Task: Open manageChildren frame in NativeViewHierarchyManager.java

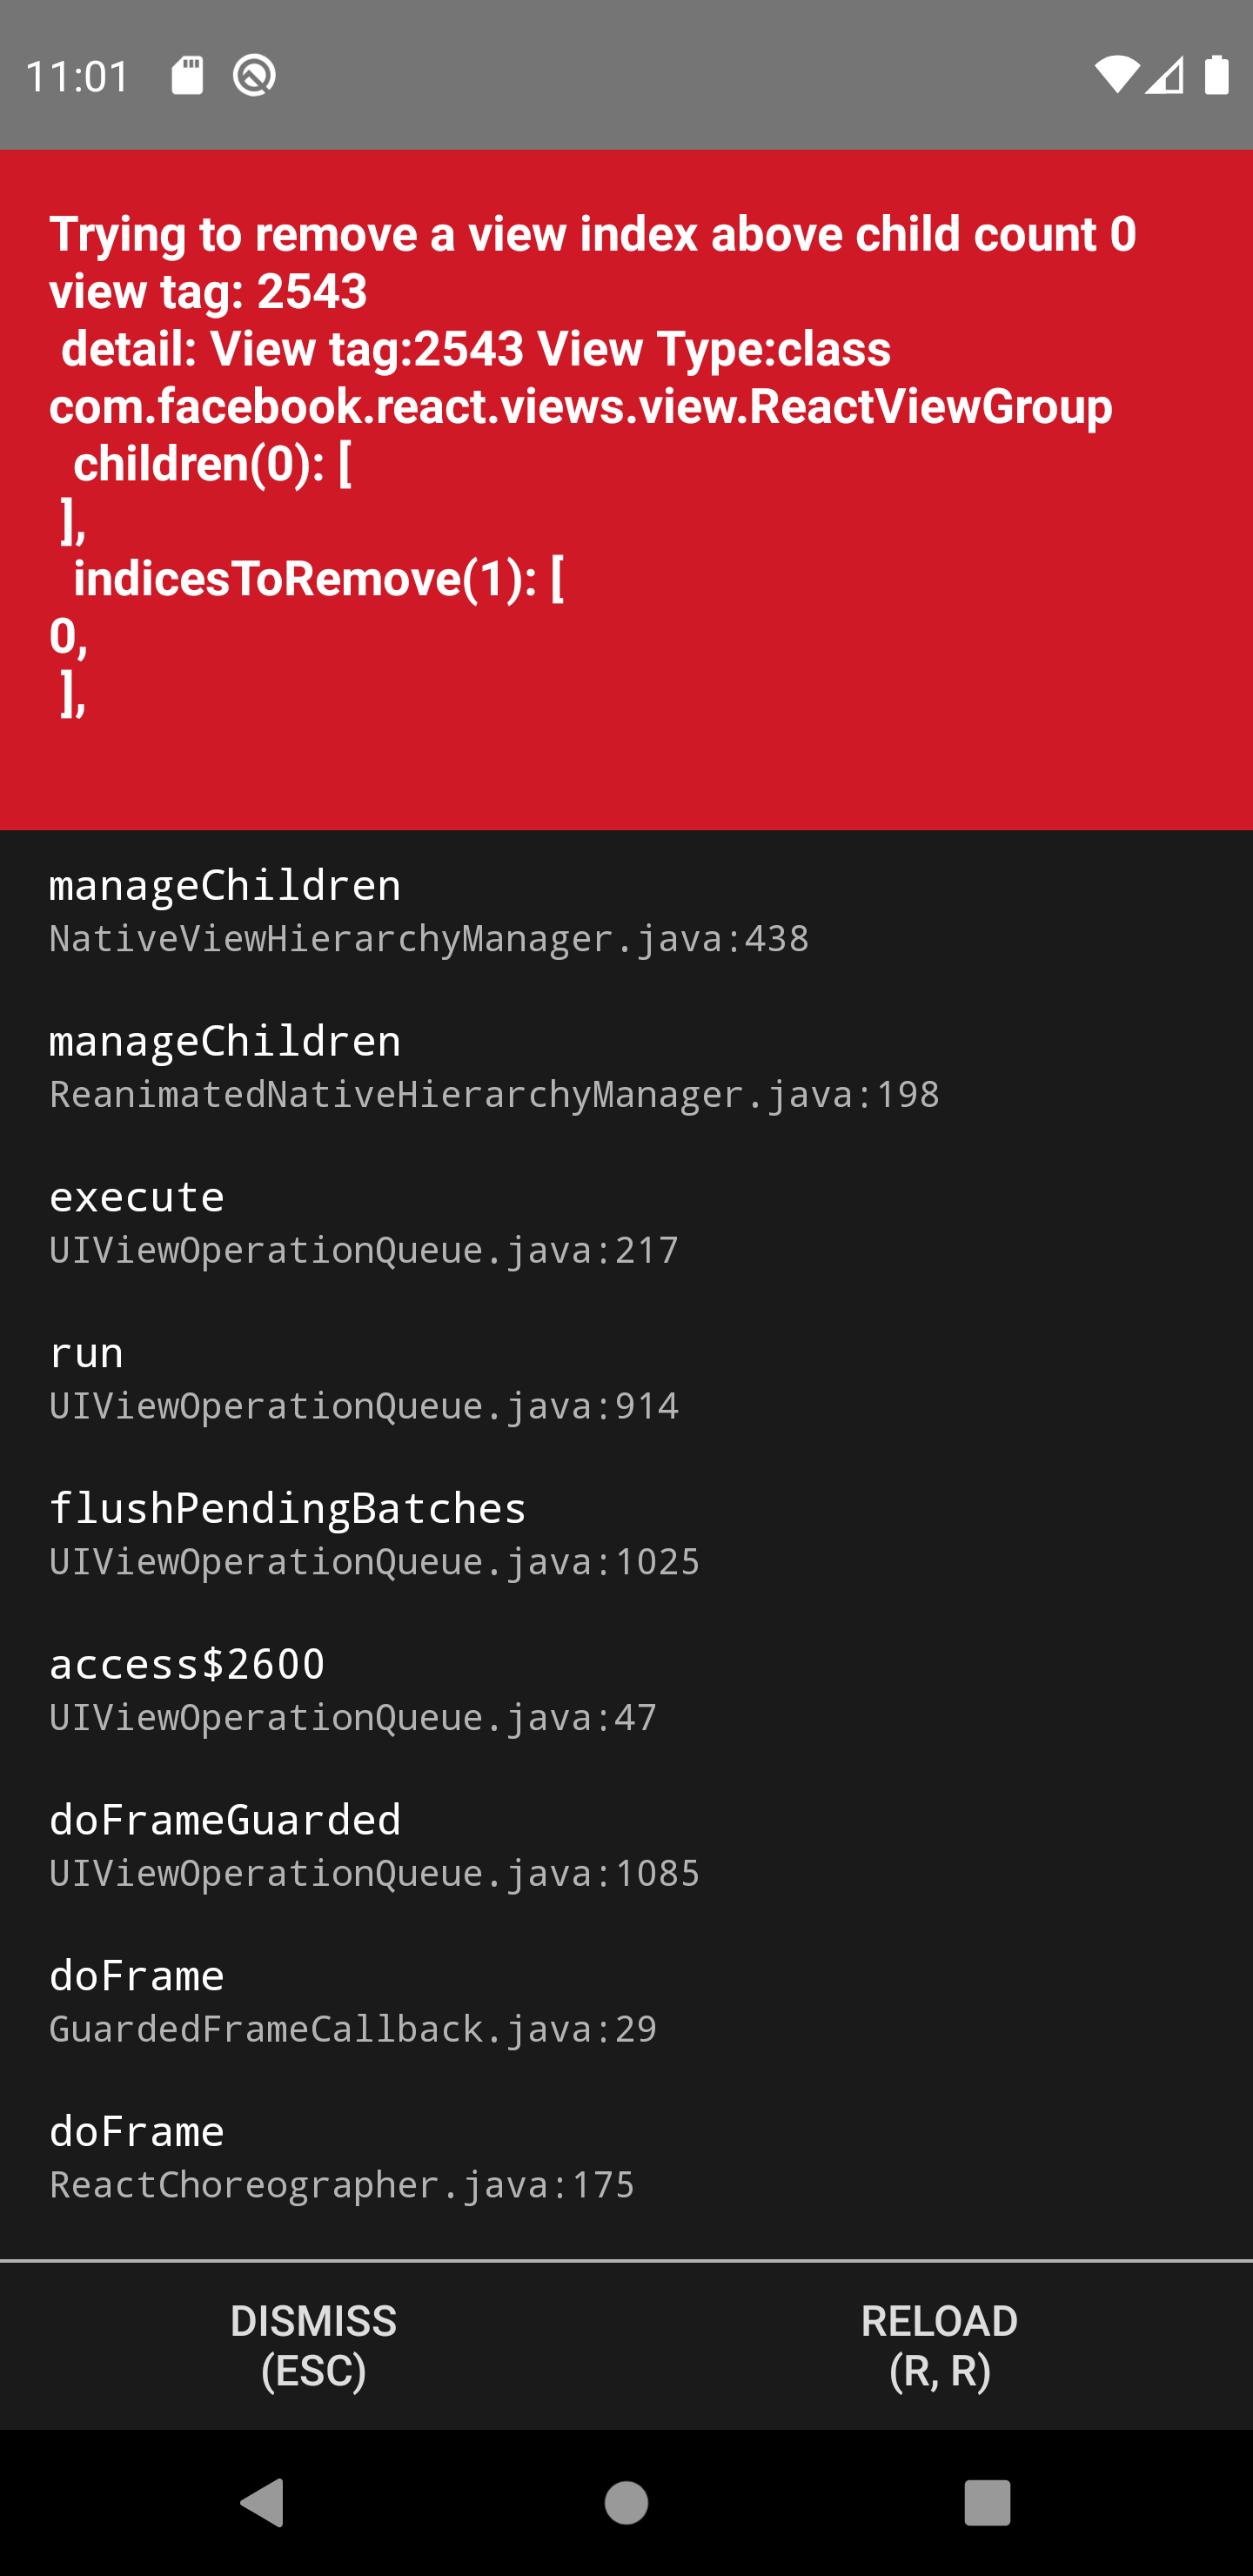Action: 430,910
